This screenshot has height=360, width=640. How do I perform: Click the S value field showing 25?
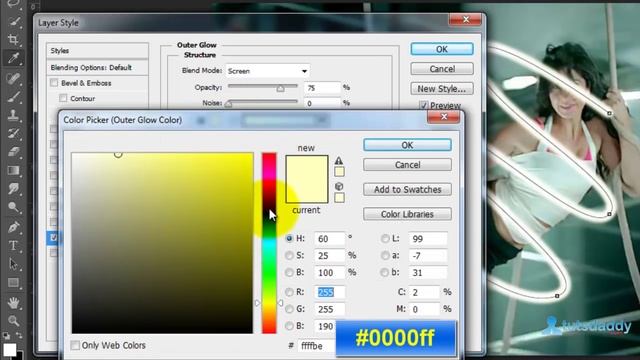coord(330,256)
